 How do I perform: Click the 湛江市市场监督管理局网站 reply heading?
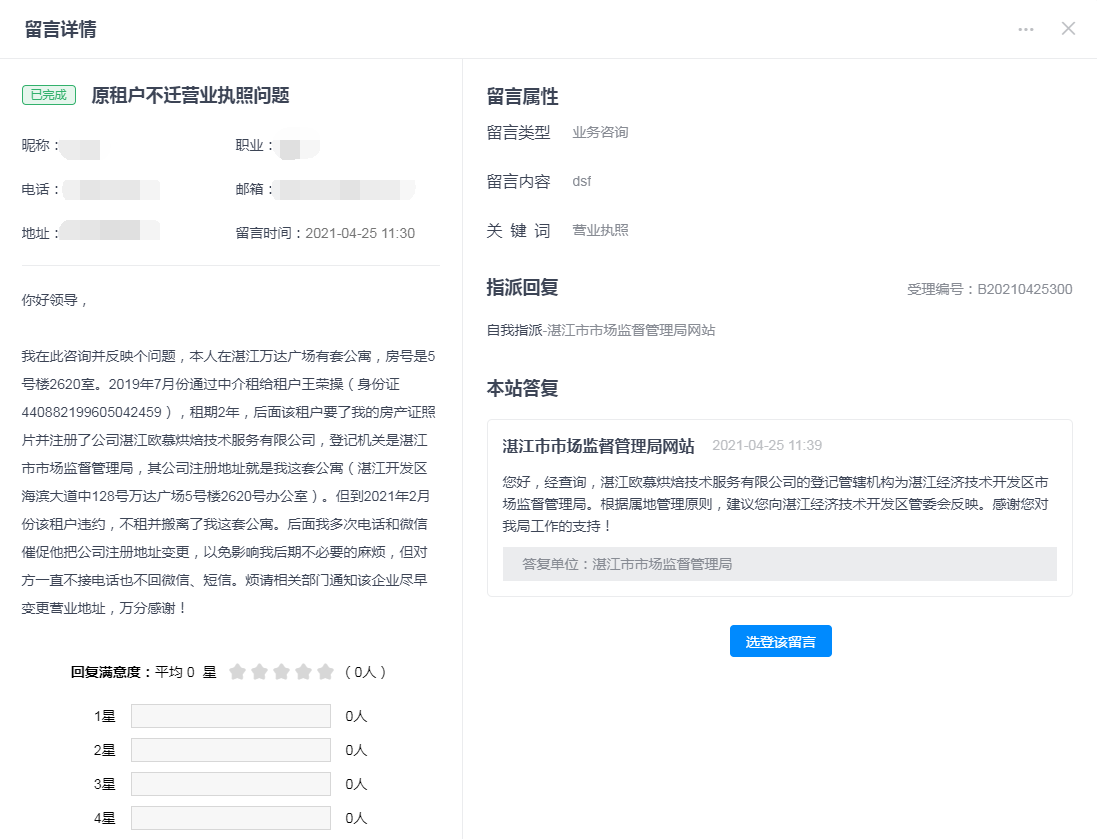(598, 446)
